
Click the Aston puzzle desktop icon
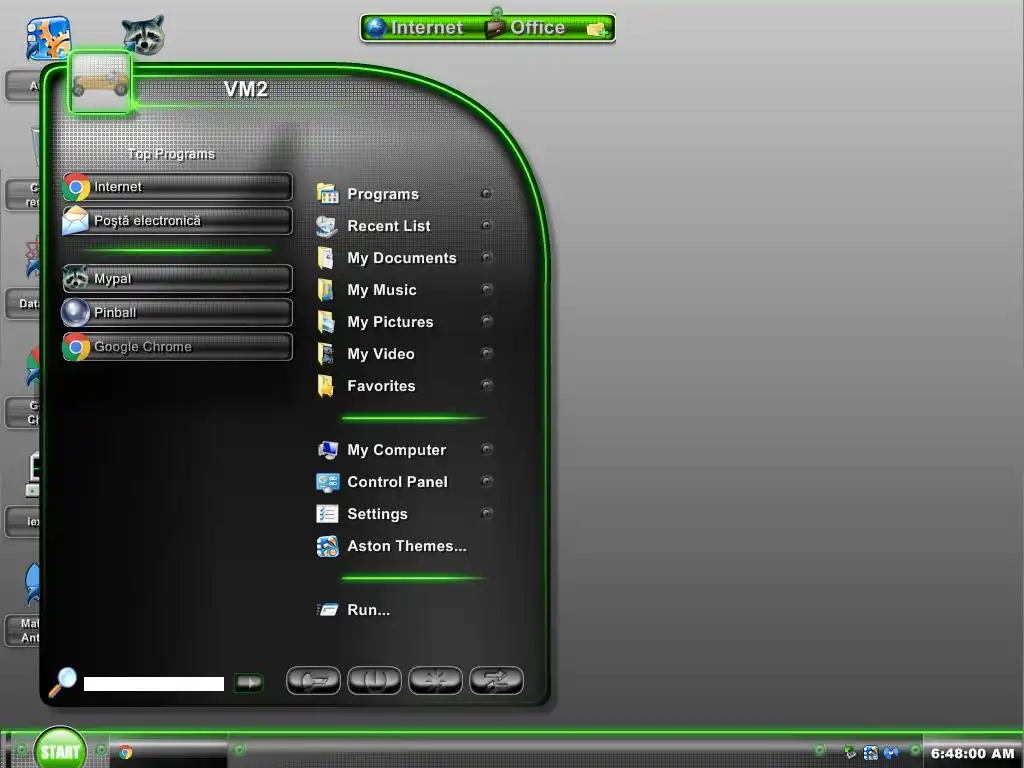(48, 37)
